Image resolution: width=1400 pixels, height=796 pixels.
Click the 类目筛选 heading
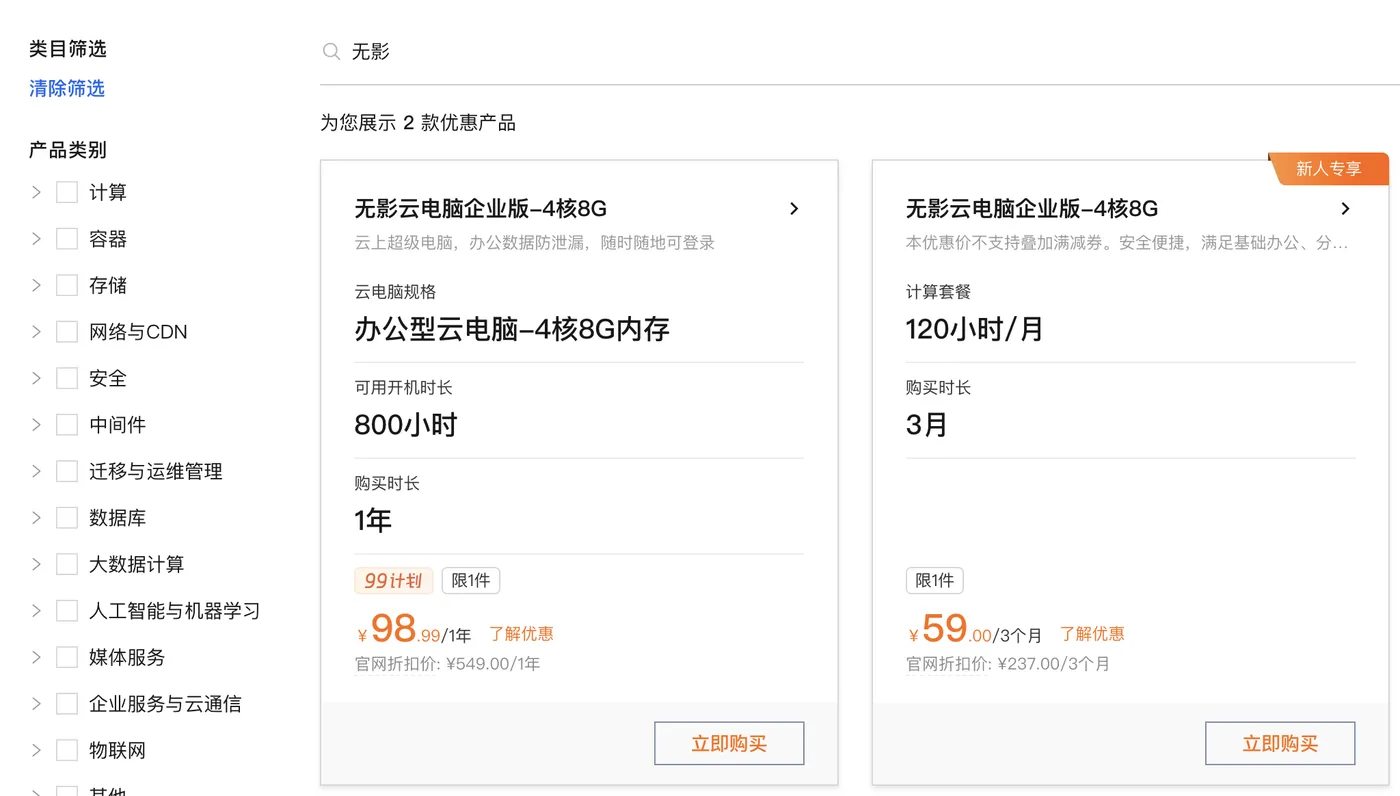coord(67,48)
